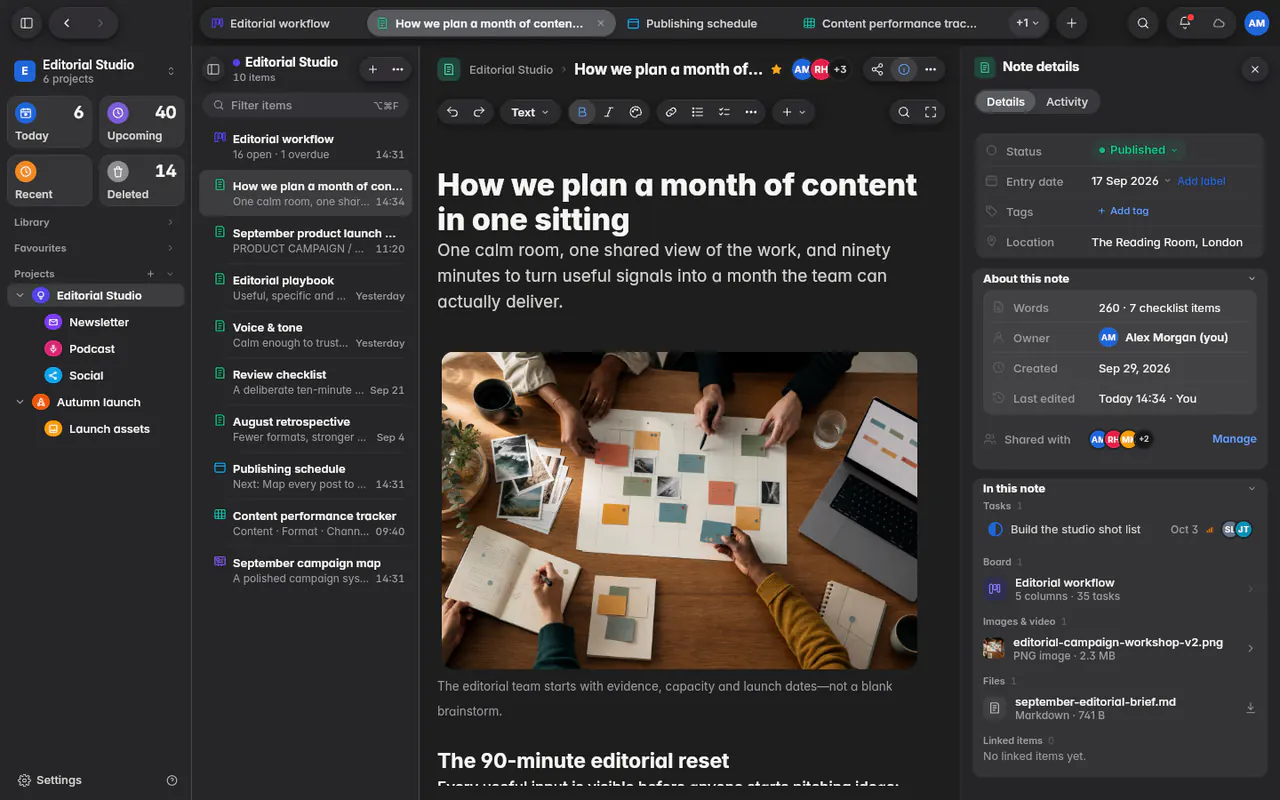
Task: Click Manage next to Shared with
Action: click(x=1234, y=439)
